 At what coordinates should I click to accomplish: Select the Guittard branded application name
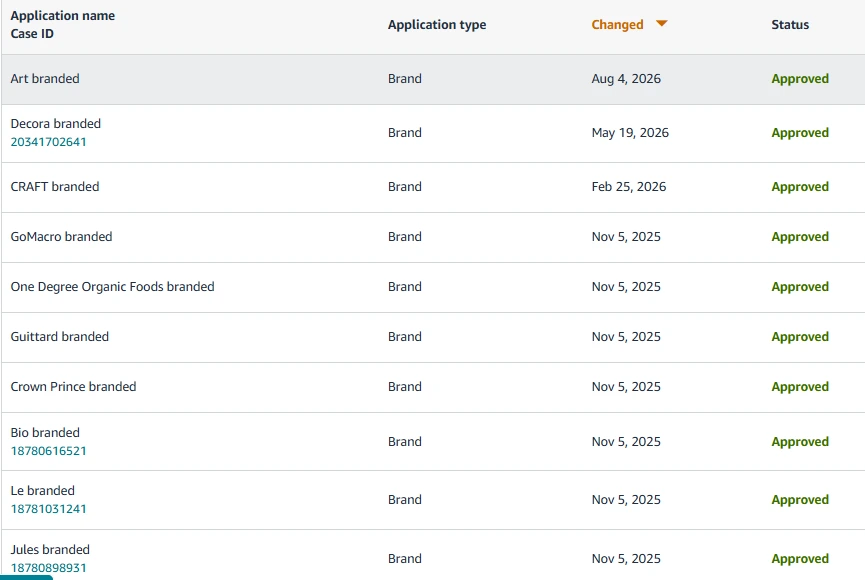(x=60, y=337)
